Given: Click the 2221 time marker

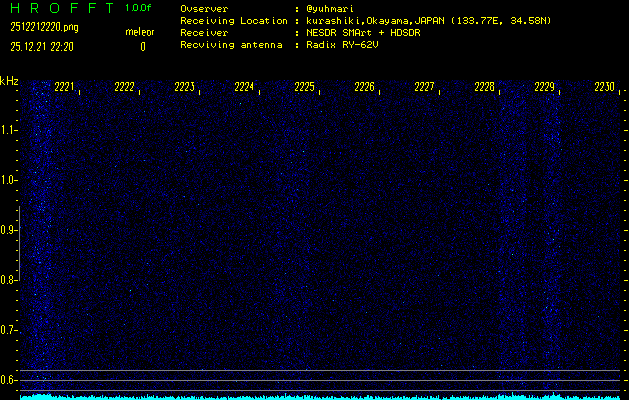Looking at the screenshot, I should click(64, 87).
